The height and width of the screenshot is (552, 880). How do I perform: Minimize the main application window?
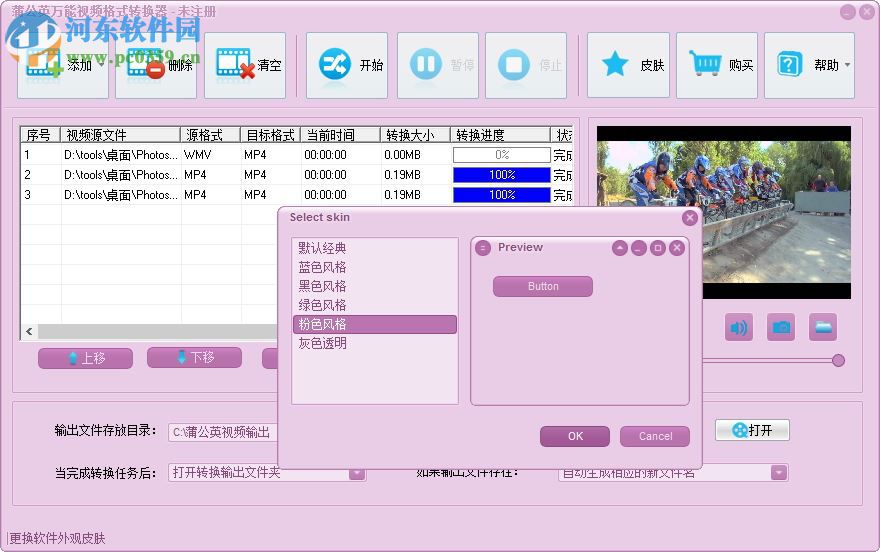click(x=847, y=12)
